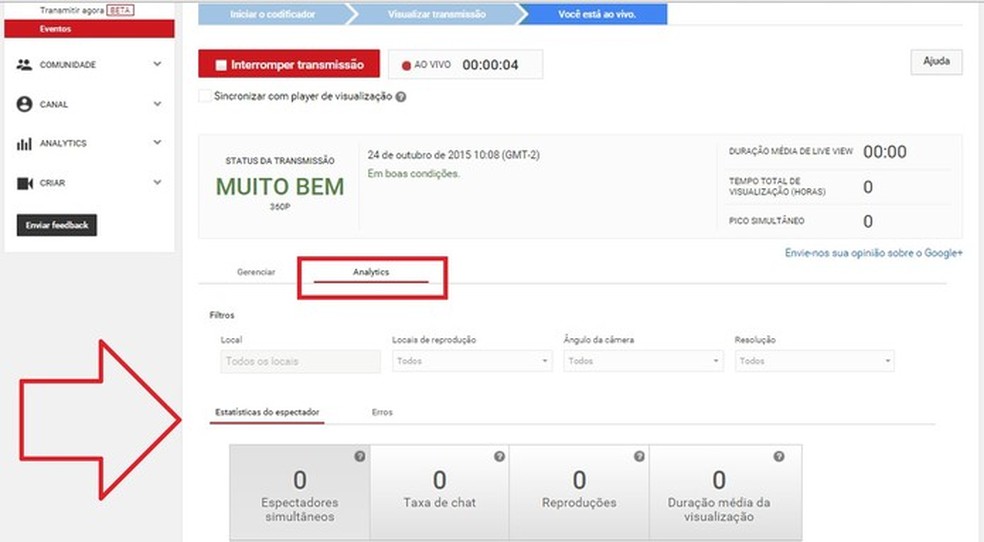The image size is (984, 542).
Task: Expand the Canal sidebar section
Action: [x=157, y=104]
